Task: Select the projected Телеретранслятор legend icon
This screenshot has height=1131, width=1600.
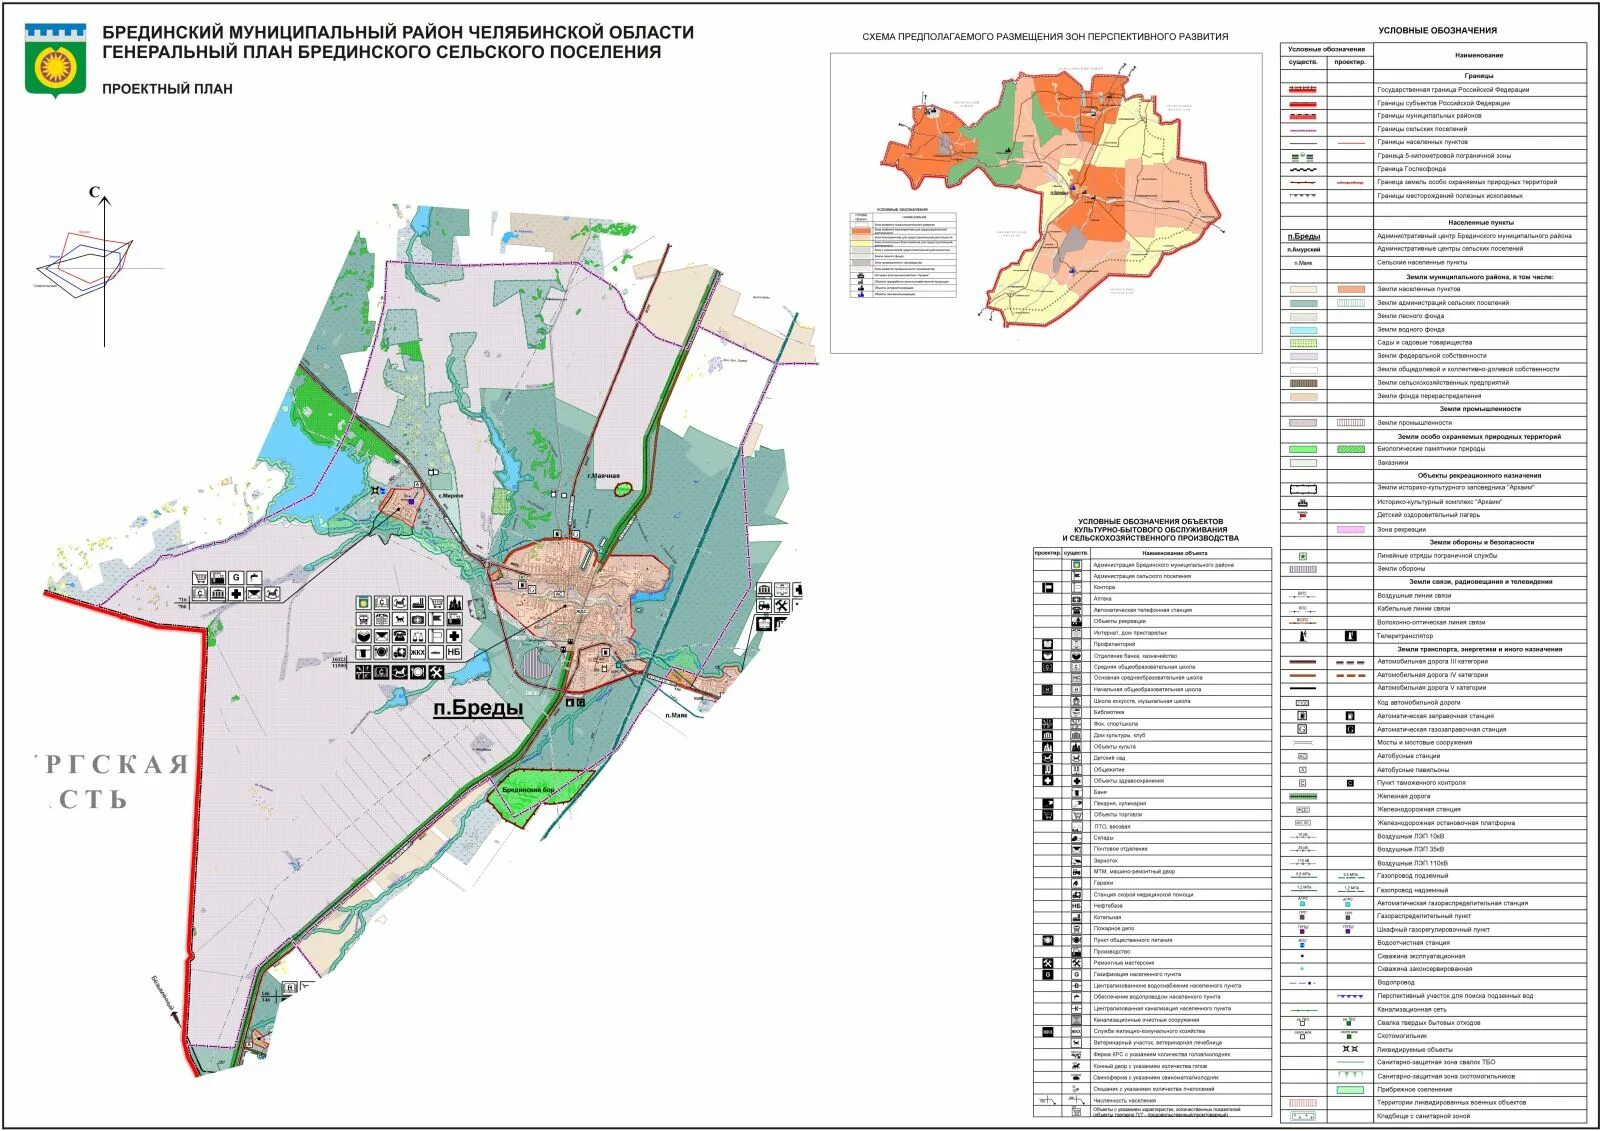Action: tap(1351, 636)
